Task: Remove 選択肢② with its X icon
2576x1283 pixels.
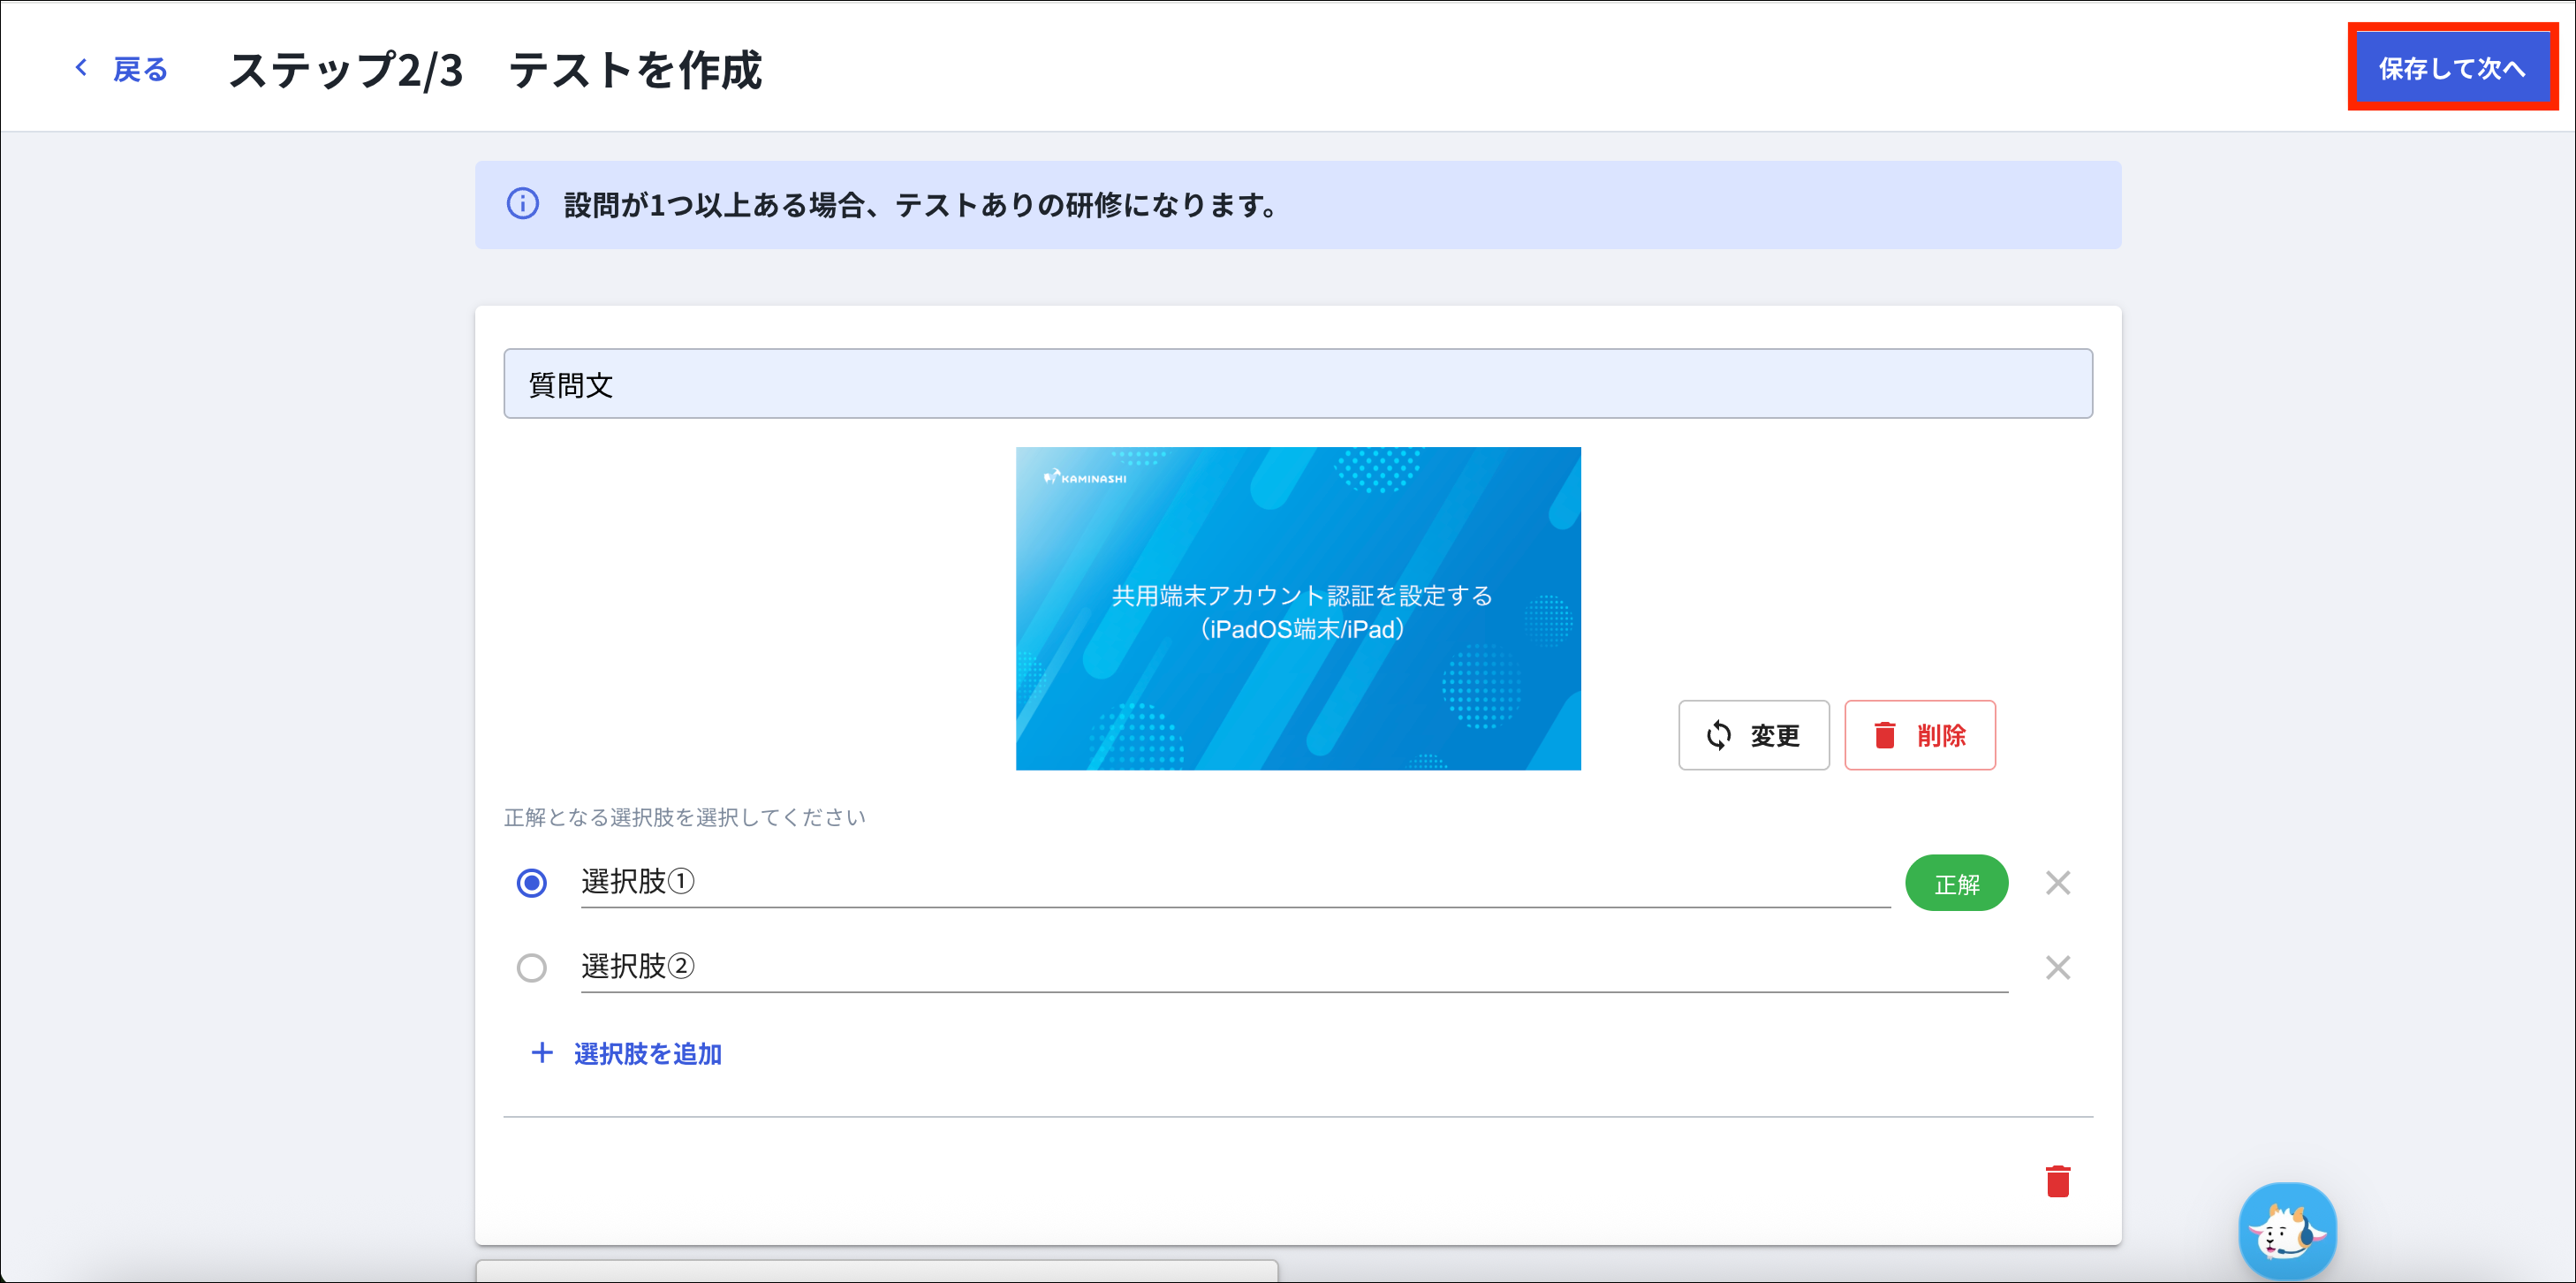Action: pyautogui.click(x=2057, y=968)
